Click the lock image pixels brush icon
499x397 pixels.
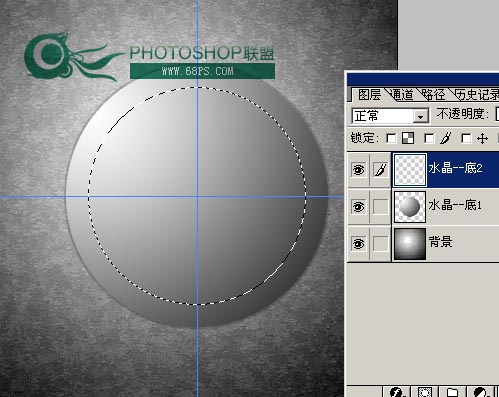click(x=446, y=138)
